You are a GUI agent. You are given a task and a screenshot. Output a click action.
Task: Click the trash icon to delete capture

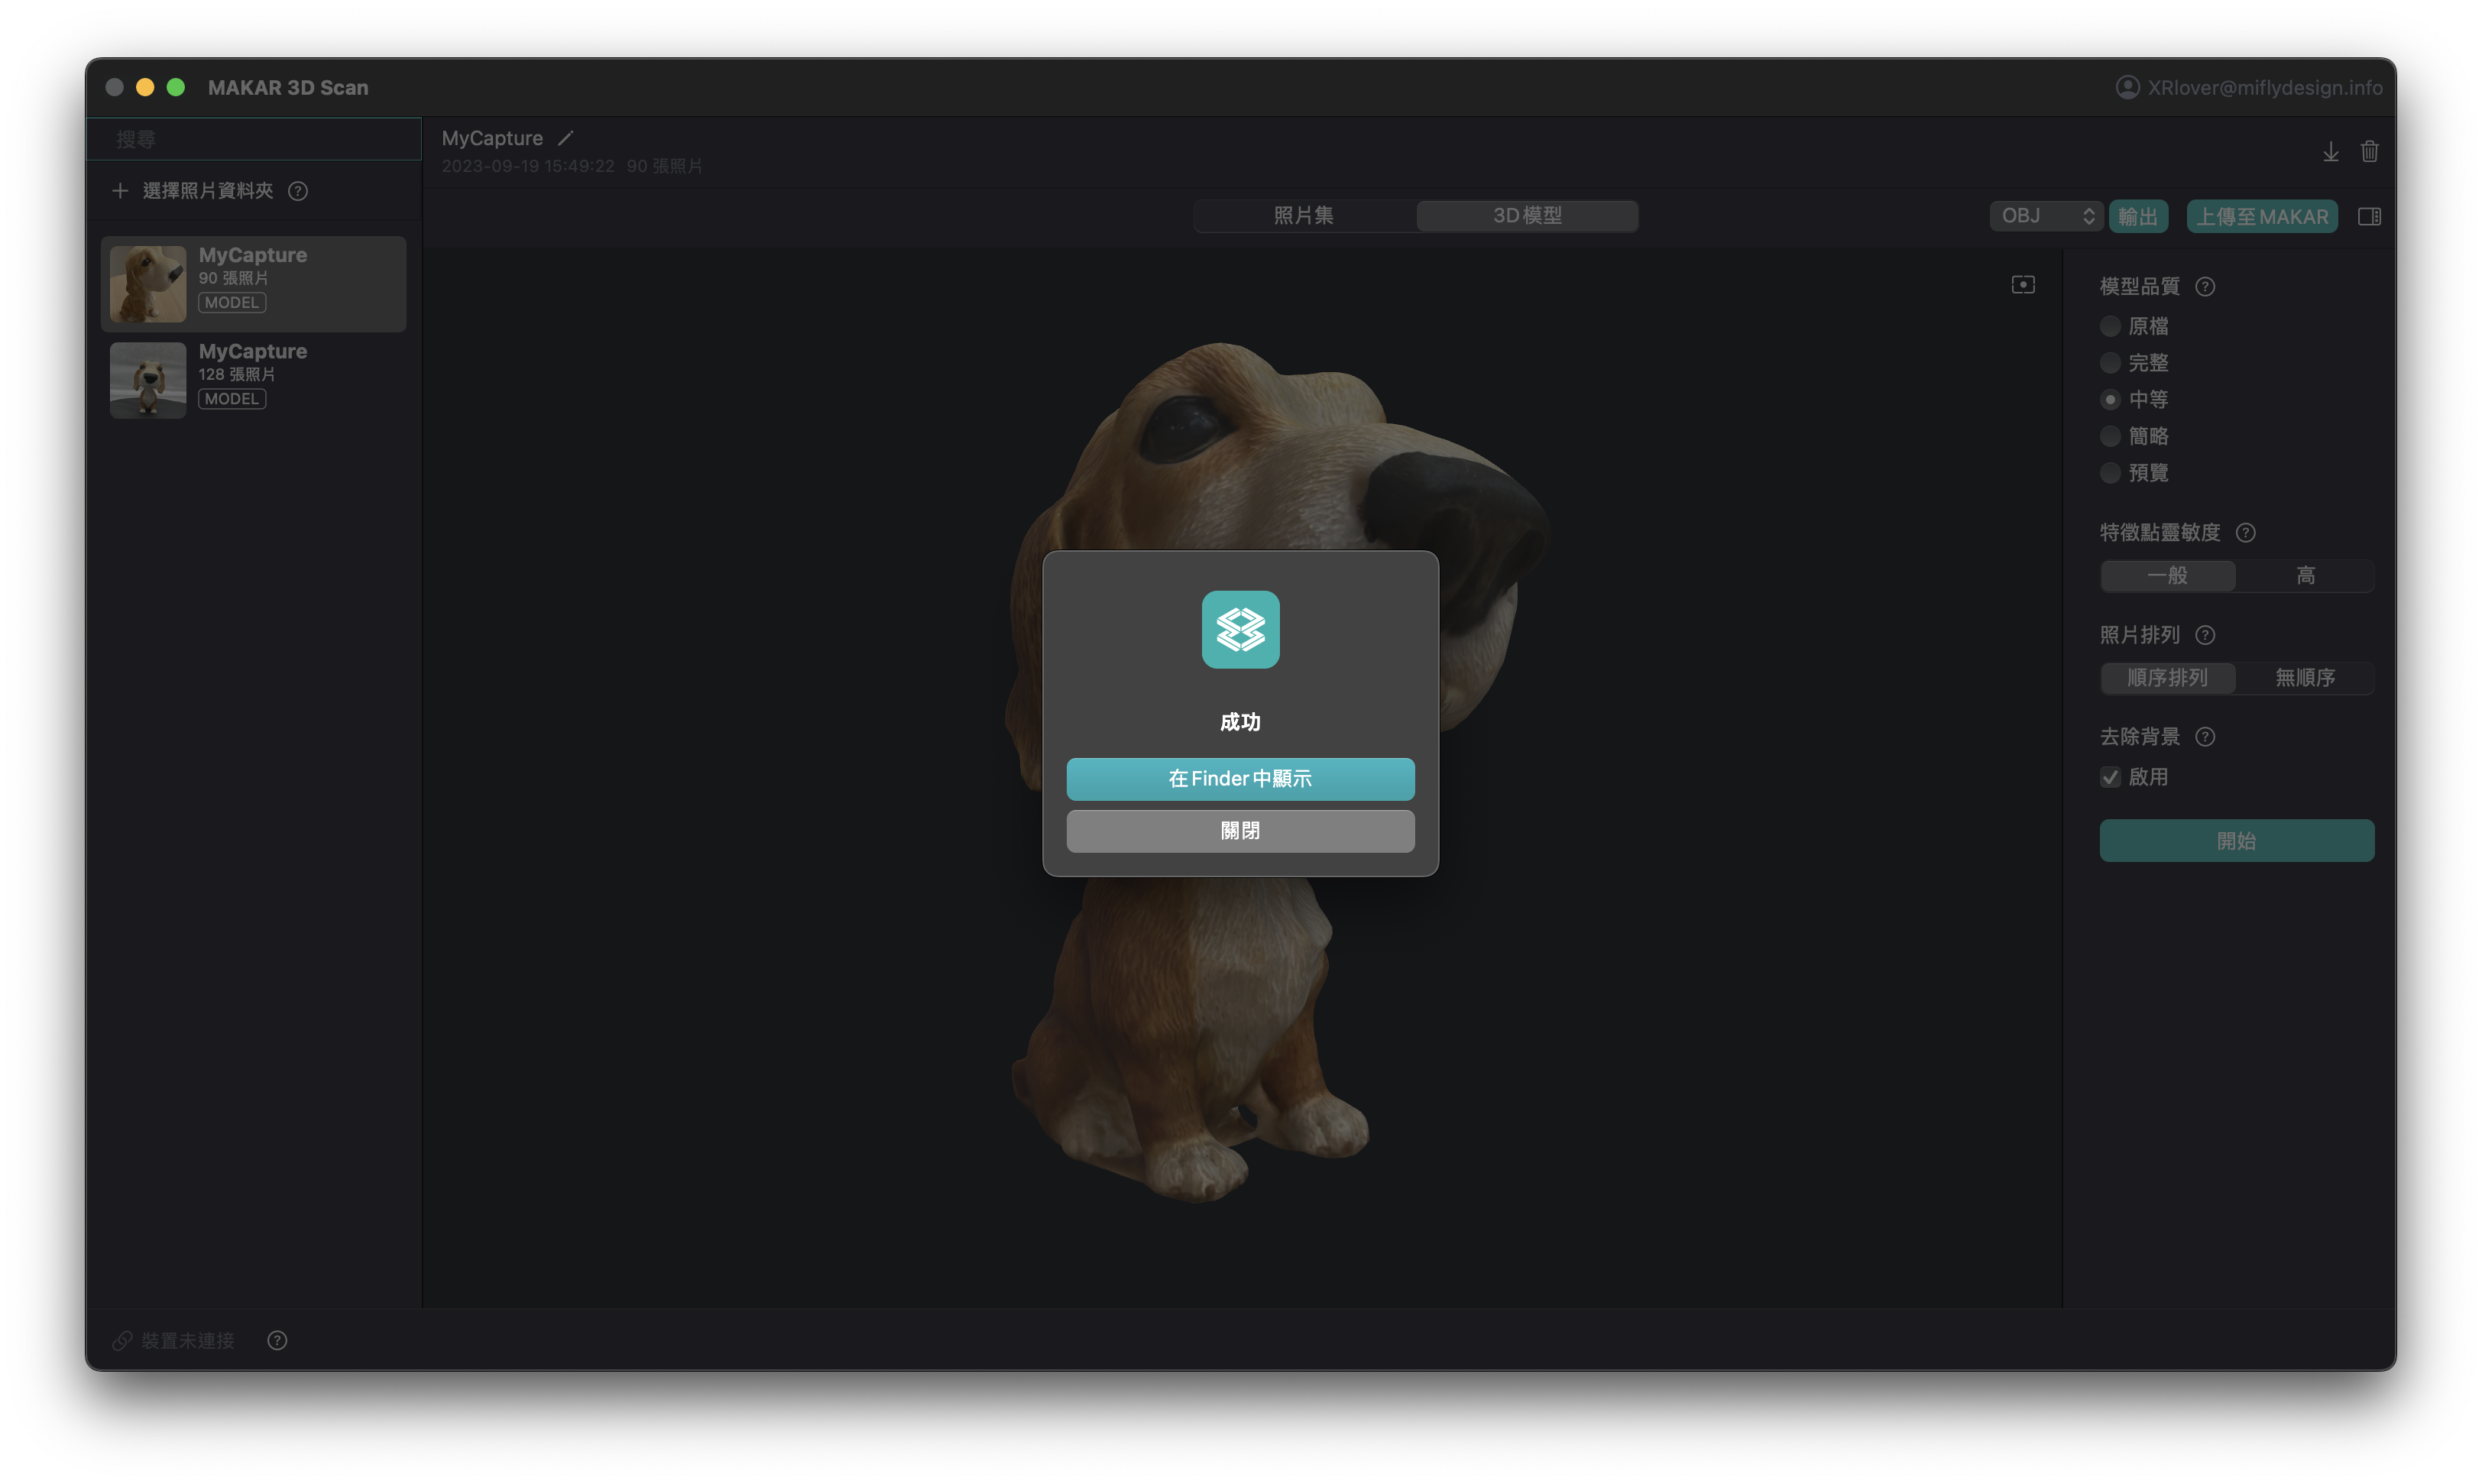(2369, 151)
